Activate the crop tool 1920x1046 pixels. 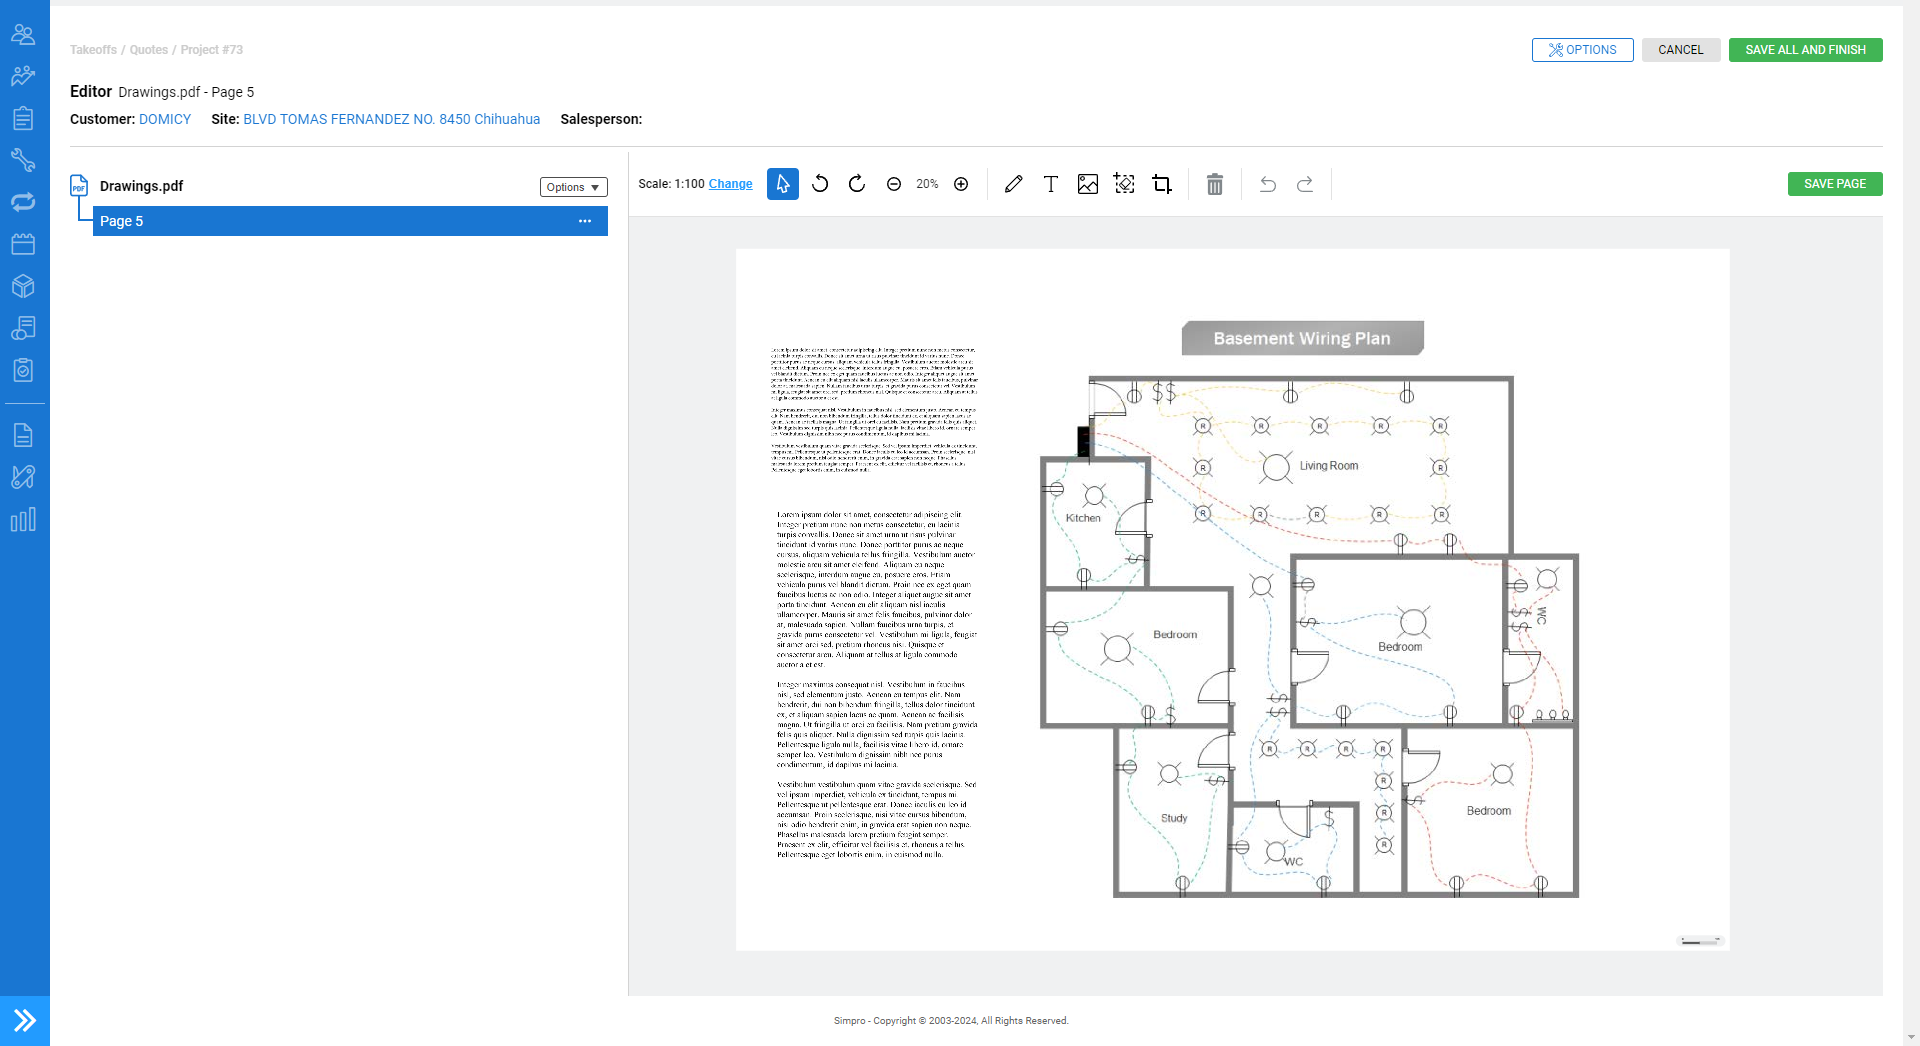[1162, 184]
